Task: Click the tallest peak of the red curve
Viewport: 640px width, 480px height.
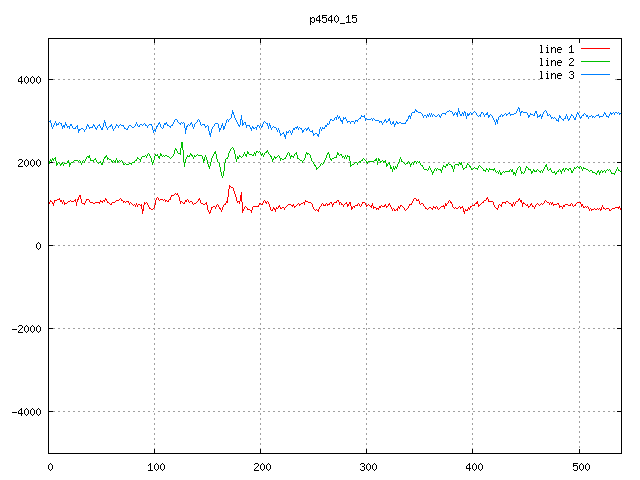Action: pos(230,186)
